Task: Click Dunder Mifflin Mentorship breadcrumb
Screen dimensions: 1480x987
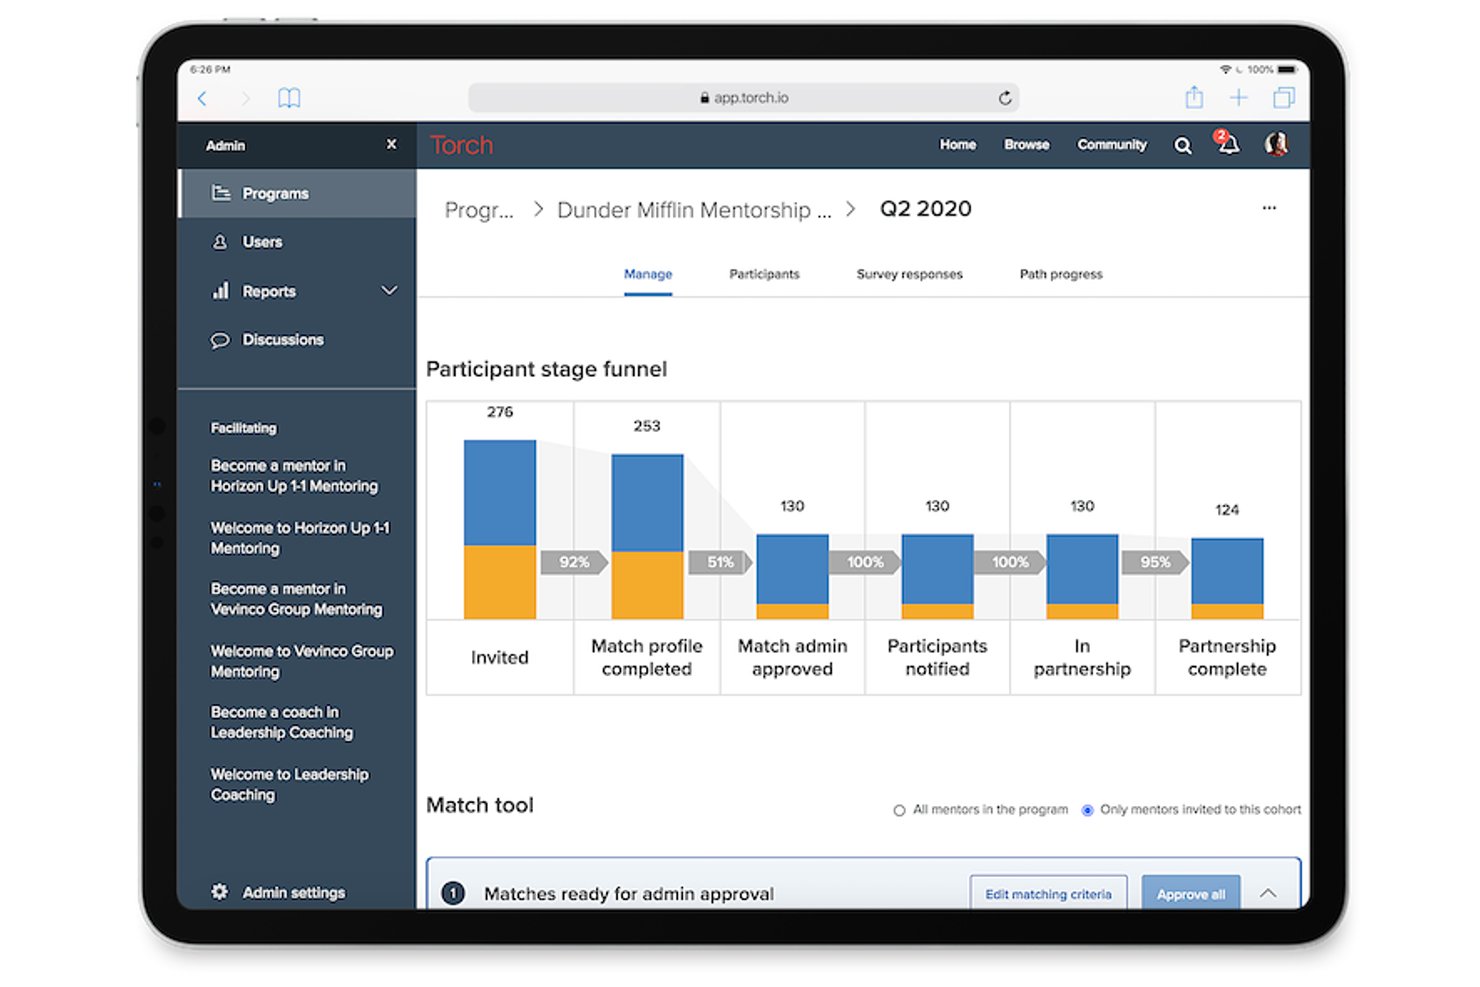Action: pyautogui.click(x=694, y=210)
